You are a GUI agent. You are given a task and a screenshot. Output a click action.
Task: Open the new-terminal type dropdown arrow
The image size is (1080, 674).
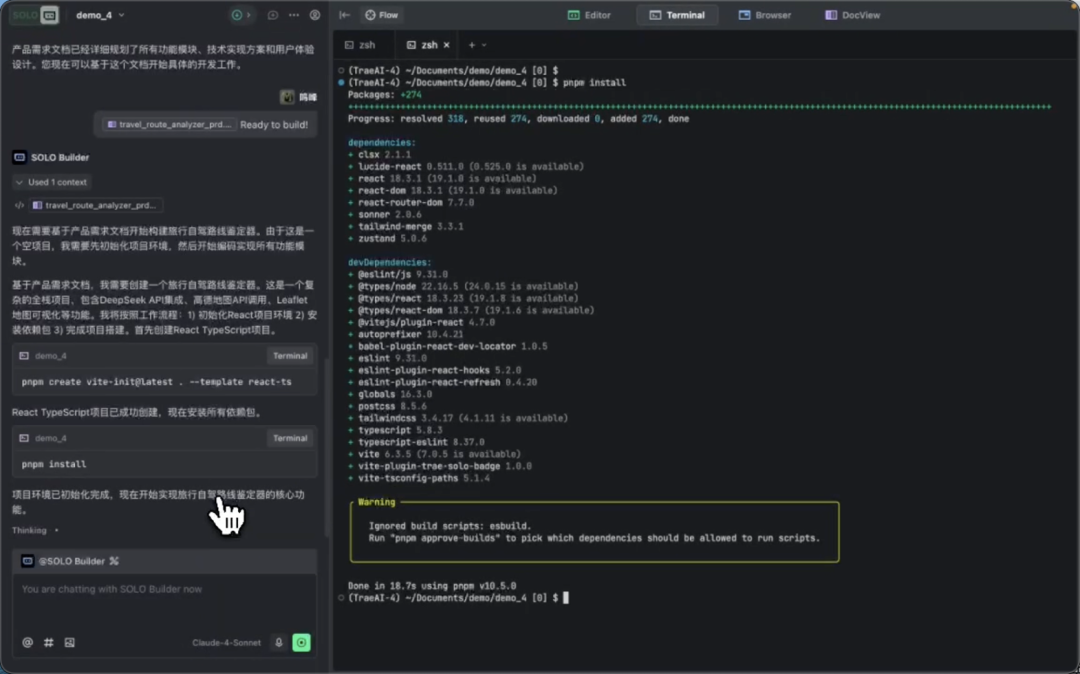click(x=484, y=45)
